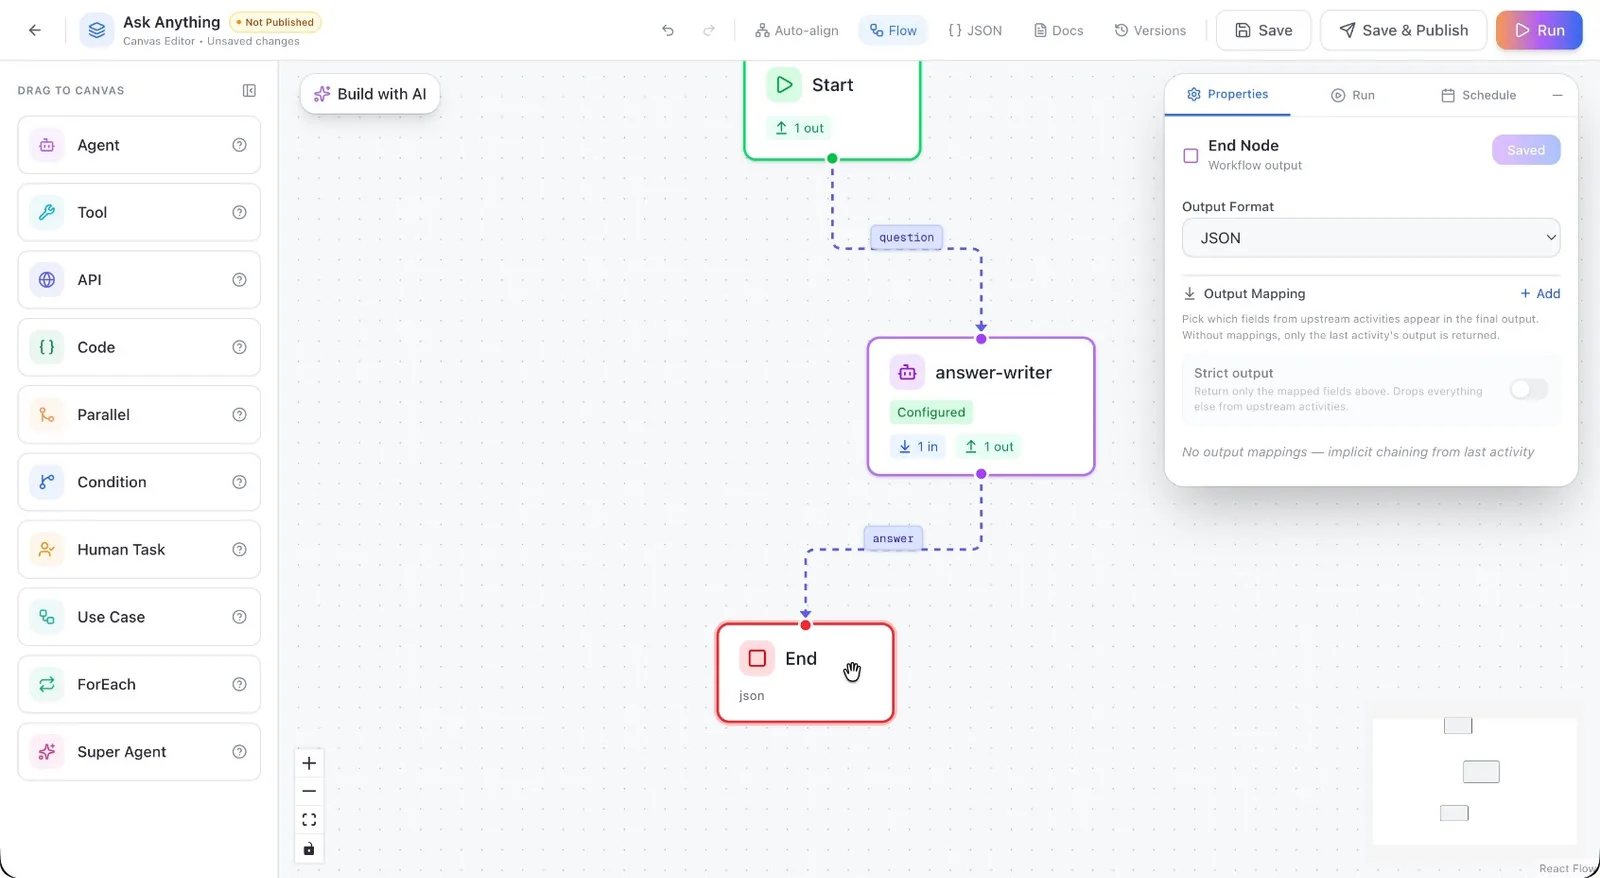This screenshot has width=1600, height=878.
Task: Open the Schedule tab
Action: 1478,95
